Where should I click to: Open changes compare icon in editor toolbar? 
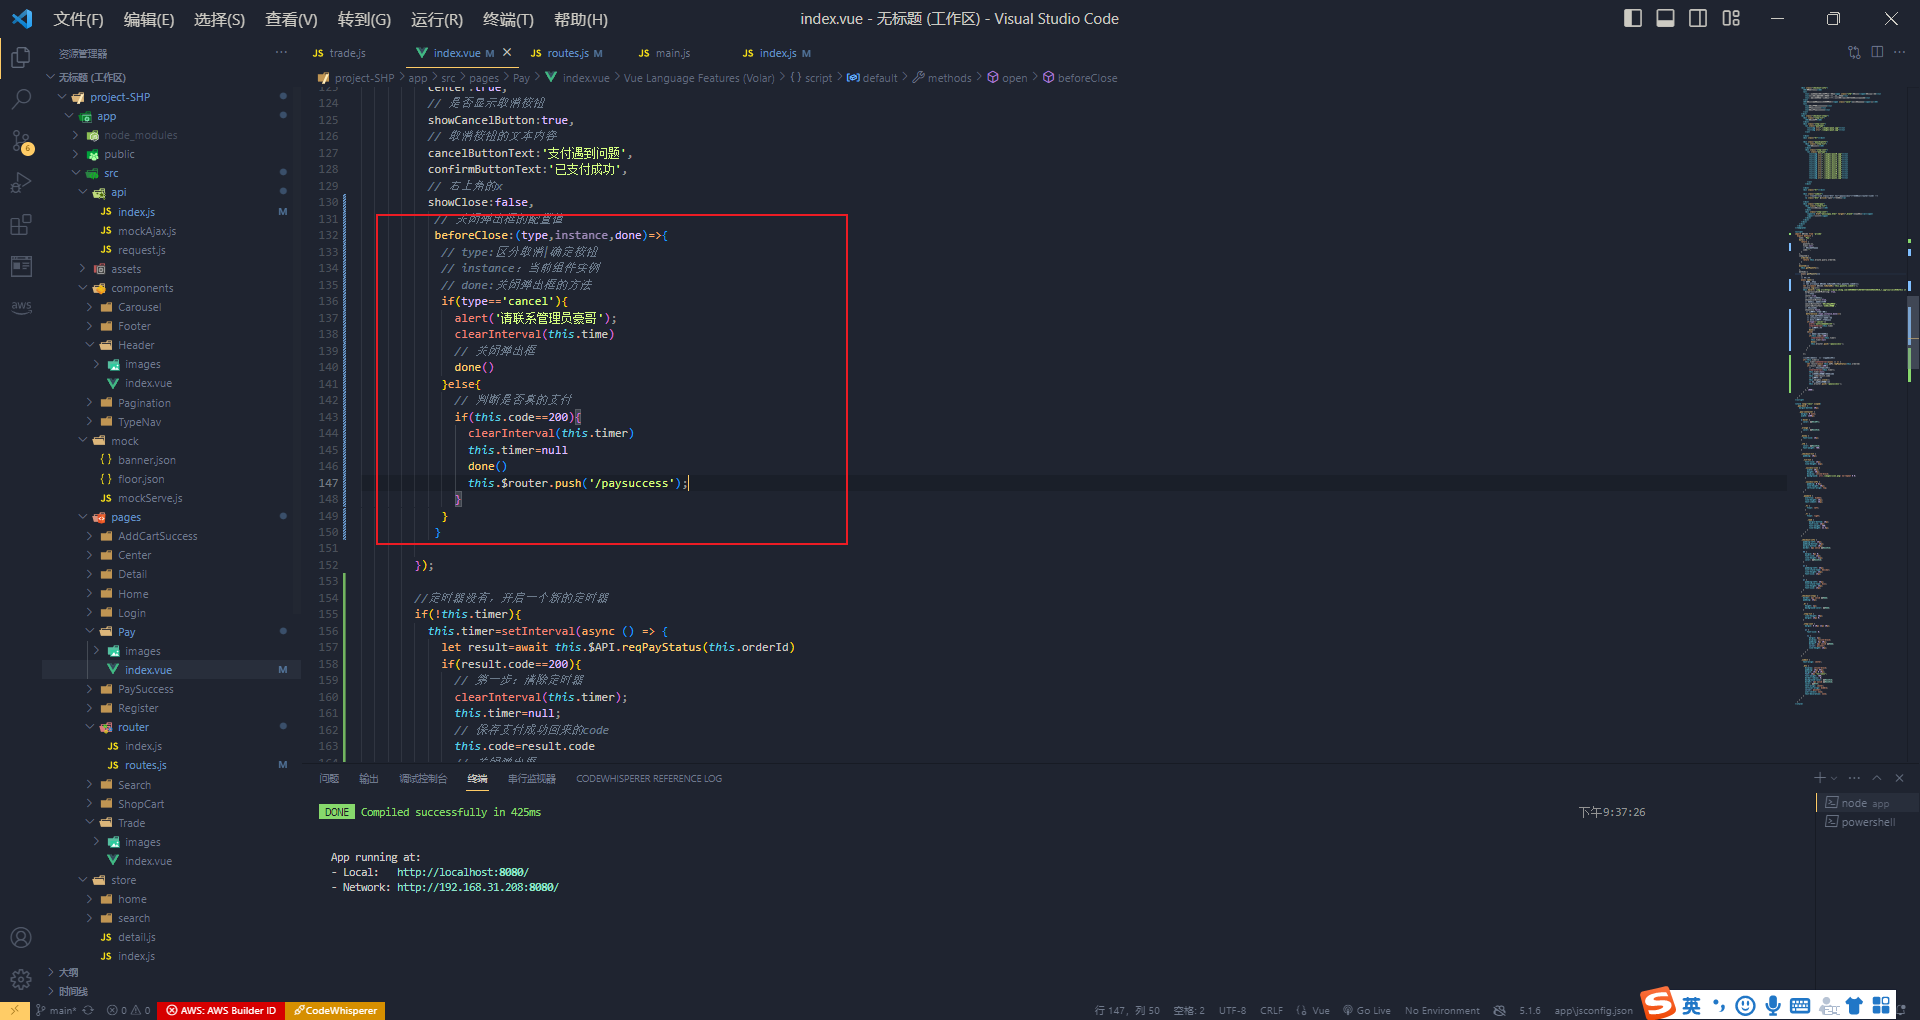point(1855,53)
